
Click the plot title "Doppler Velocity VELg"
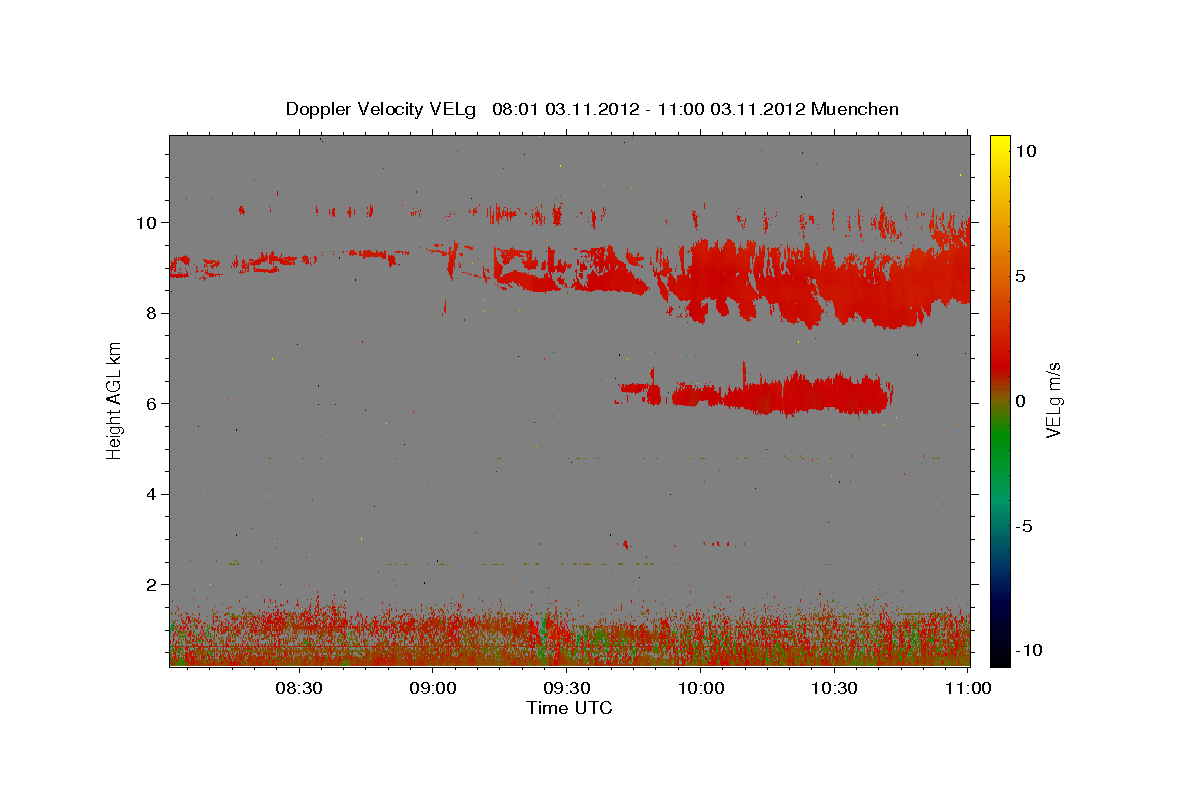click(382, 109)
